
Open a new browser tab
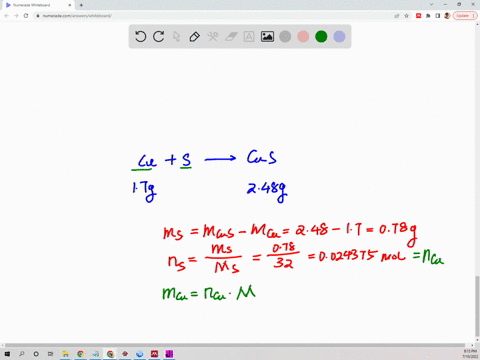pos(81,5)
